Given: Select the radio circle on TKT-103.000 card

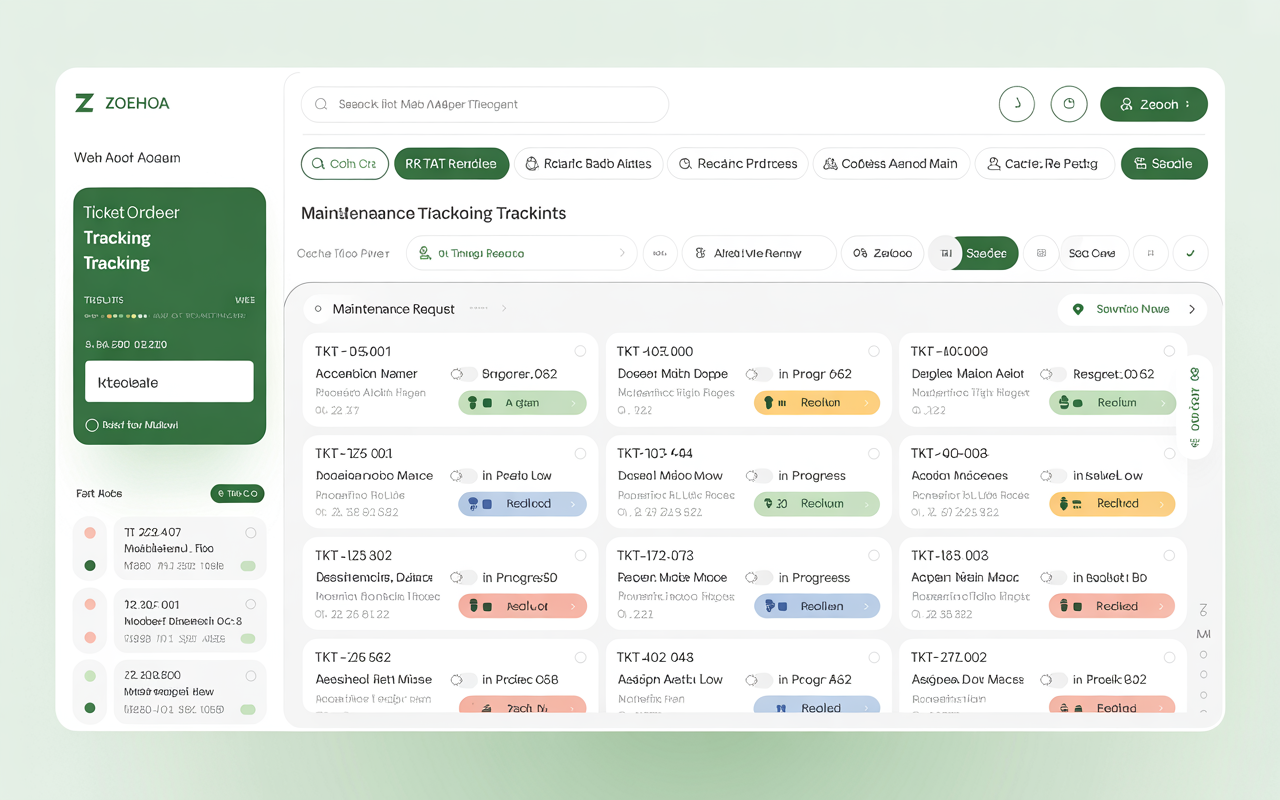Looking at the screenshot, I should click(874, 351).
